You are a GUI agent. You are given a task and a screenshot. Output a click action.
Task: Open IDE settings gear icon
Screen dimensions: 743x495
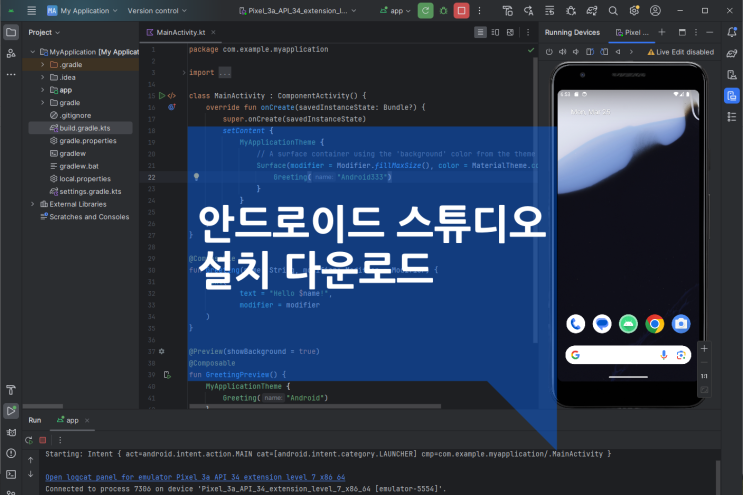pos(634,10)
